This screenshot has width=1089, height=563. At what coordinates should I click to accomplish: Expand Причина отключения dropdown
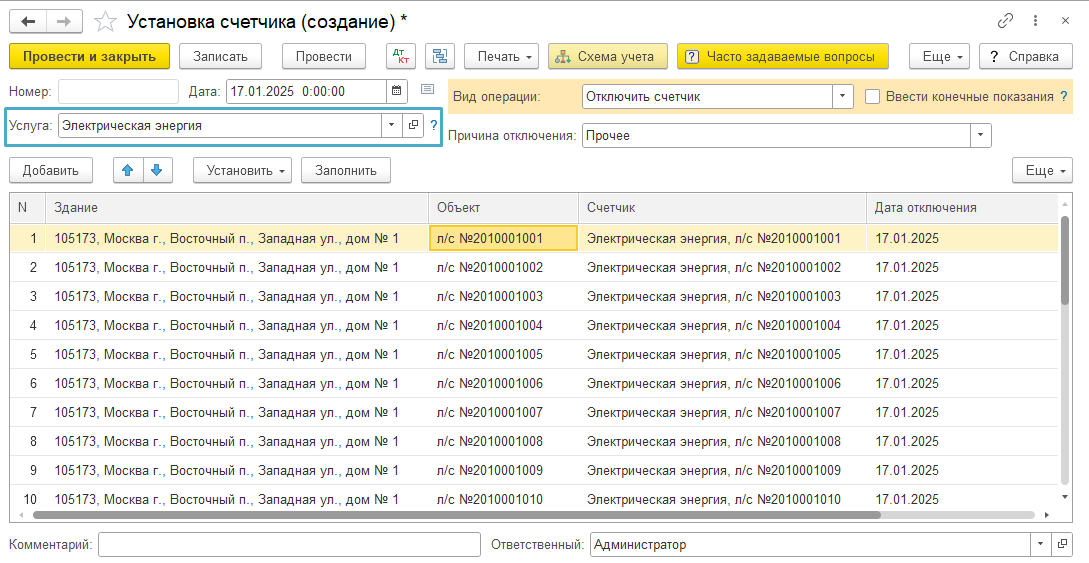[981, 135]
